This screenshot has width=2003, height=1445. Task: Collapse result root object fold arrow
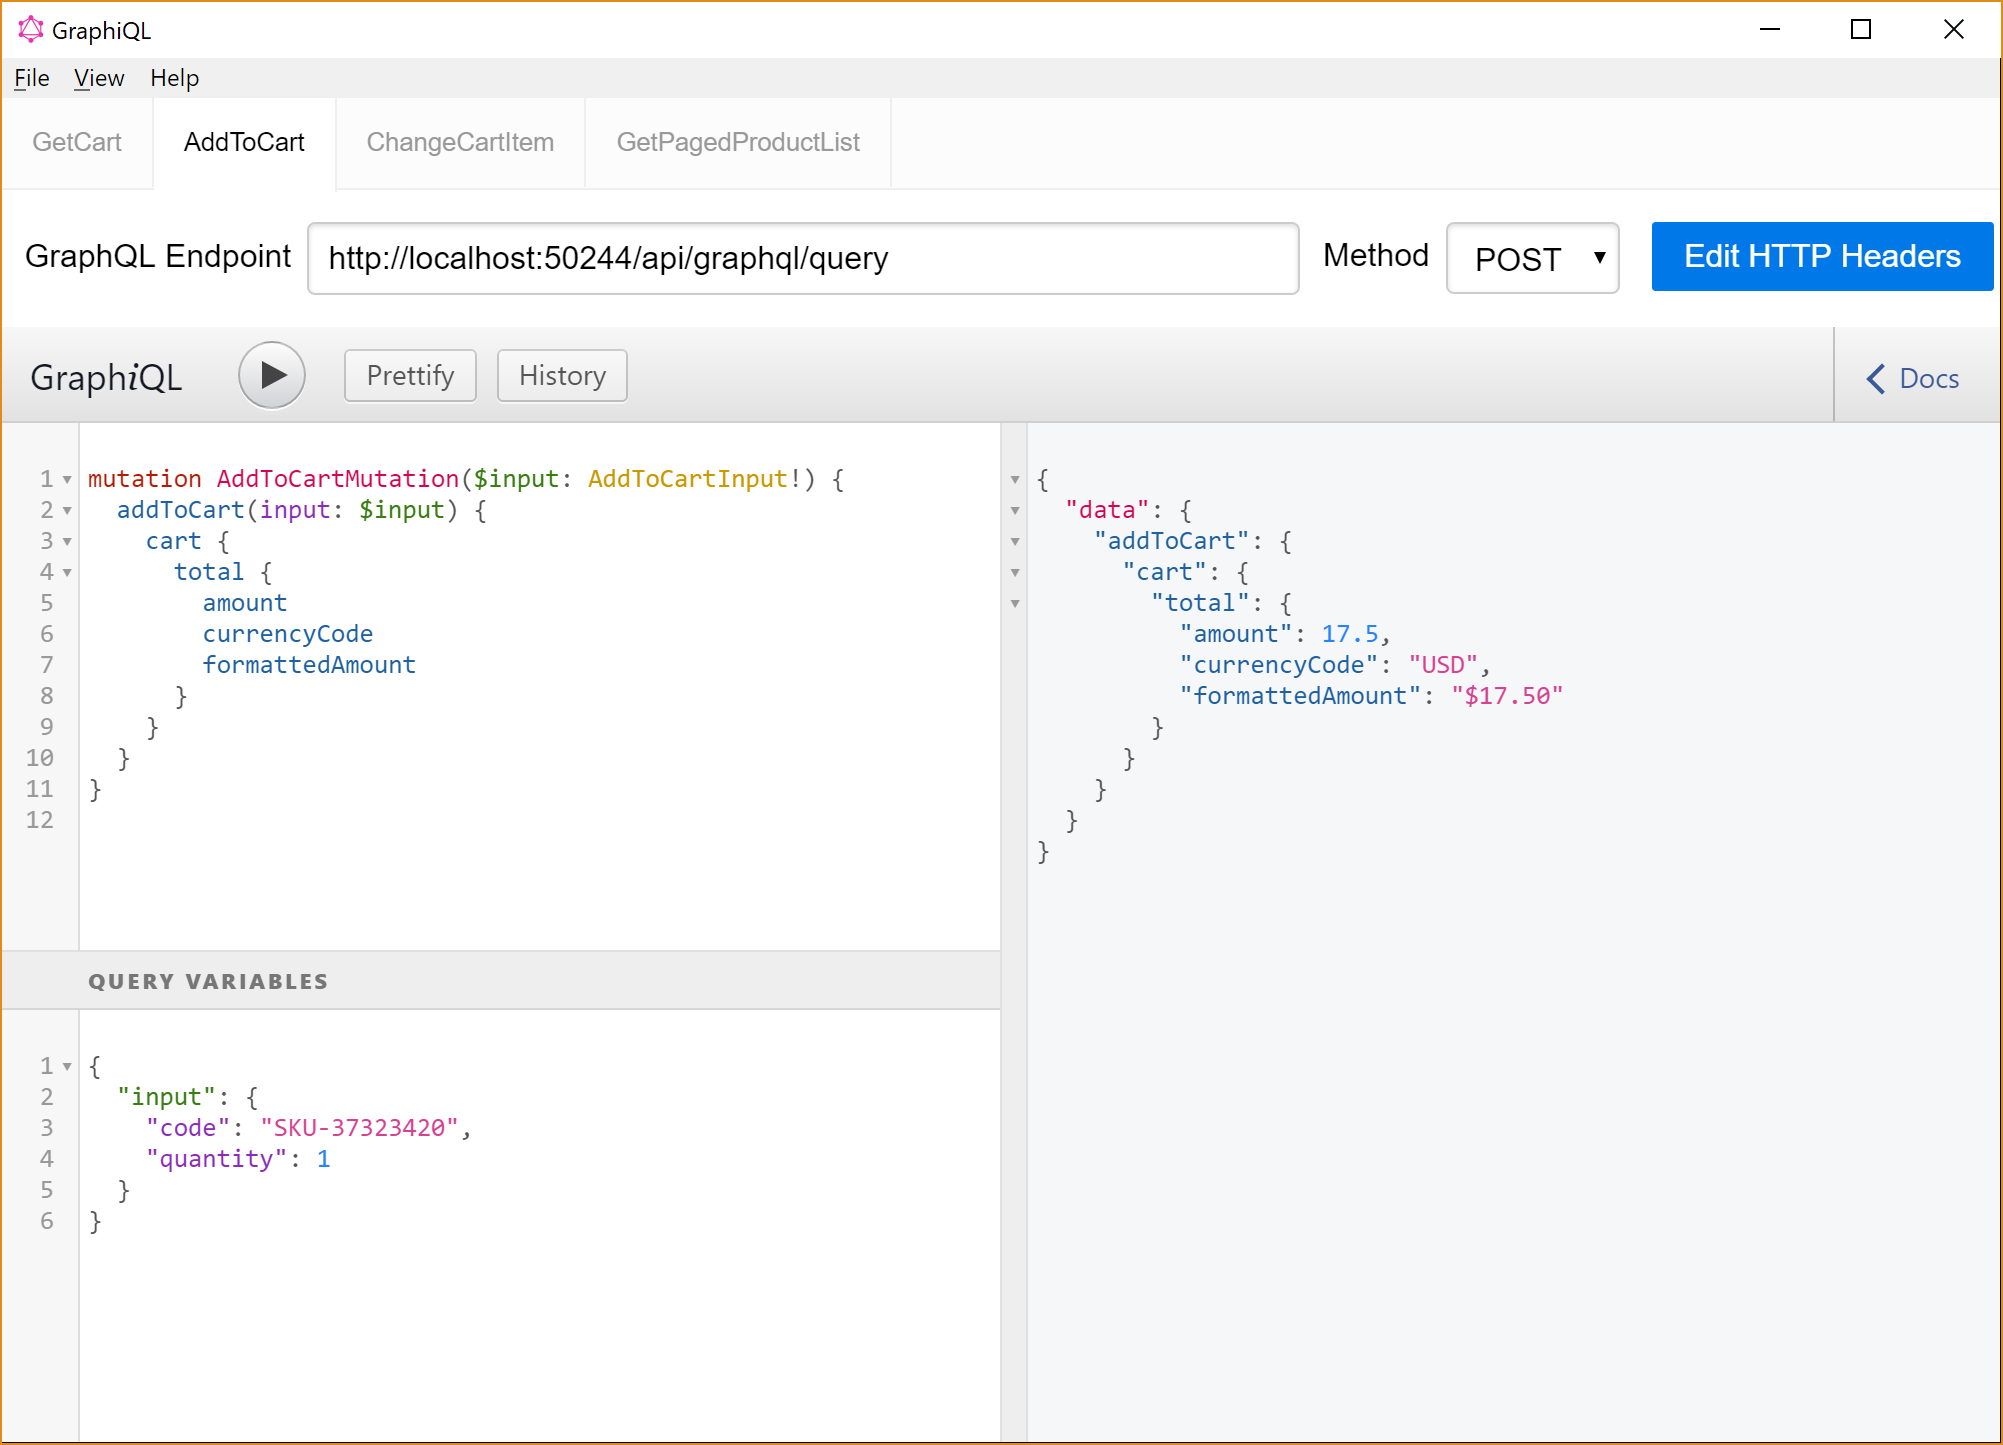pos(1015,480)
